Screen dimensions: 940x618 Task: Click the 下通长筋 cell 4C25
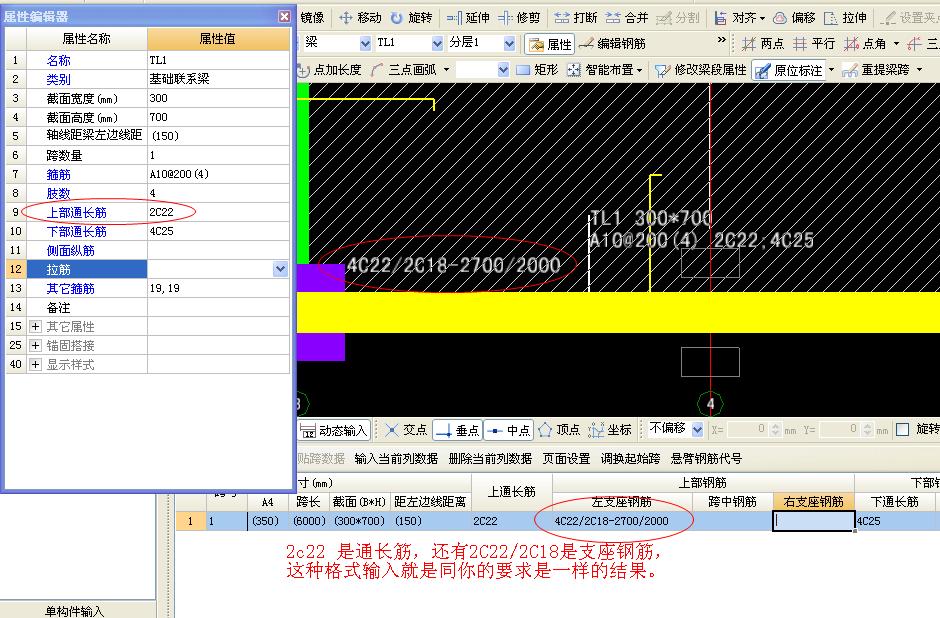coord(894,521)
